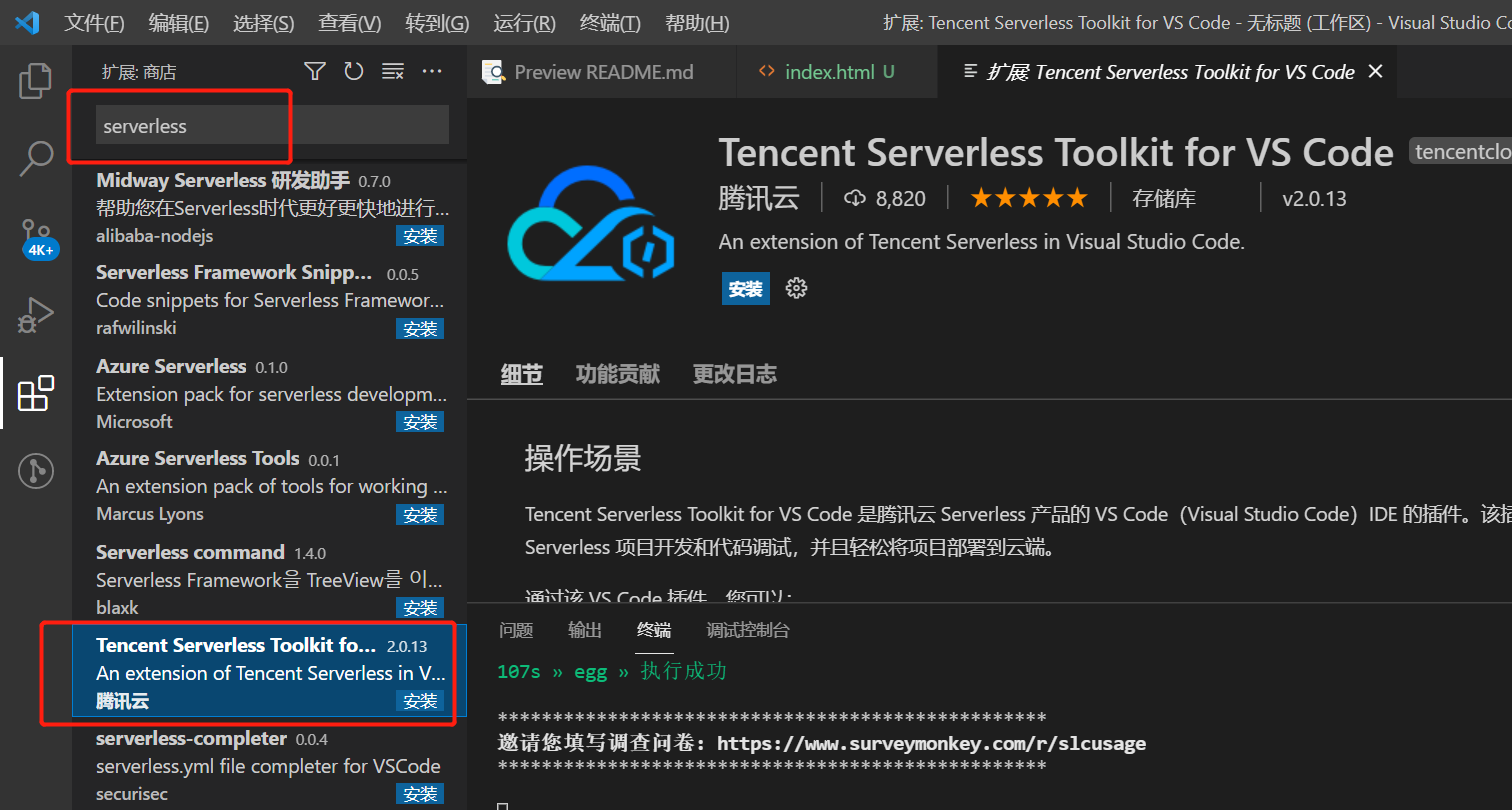Select Serverless Framework Snippets list item
The image size is (1512, 810).
(x=270, y=300)
